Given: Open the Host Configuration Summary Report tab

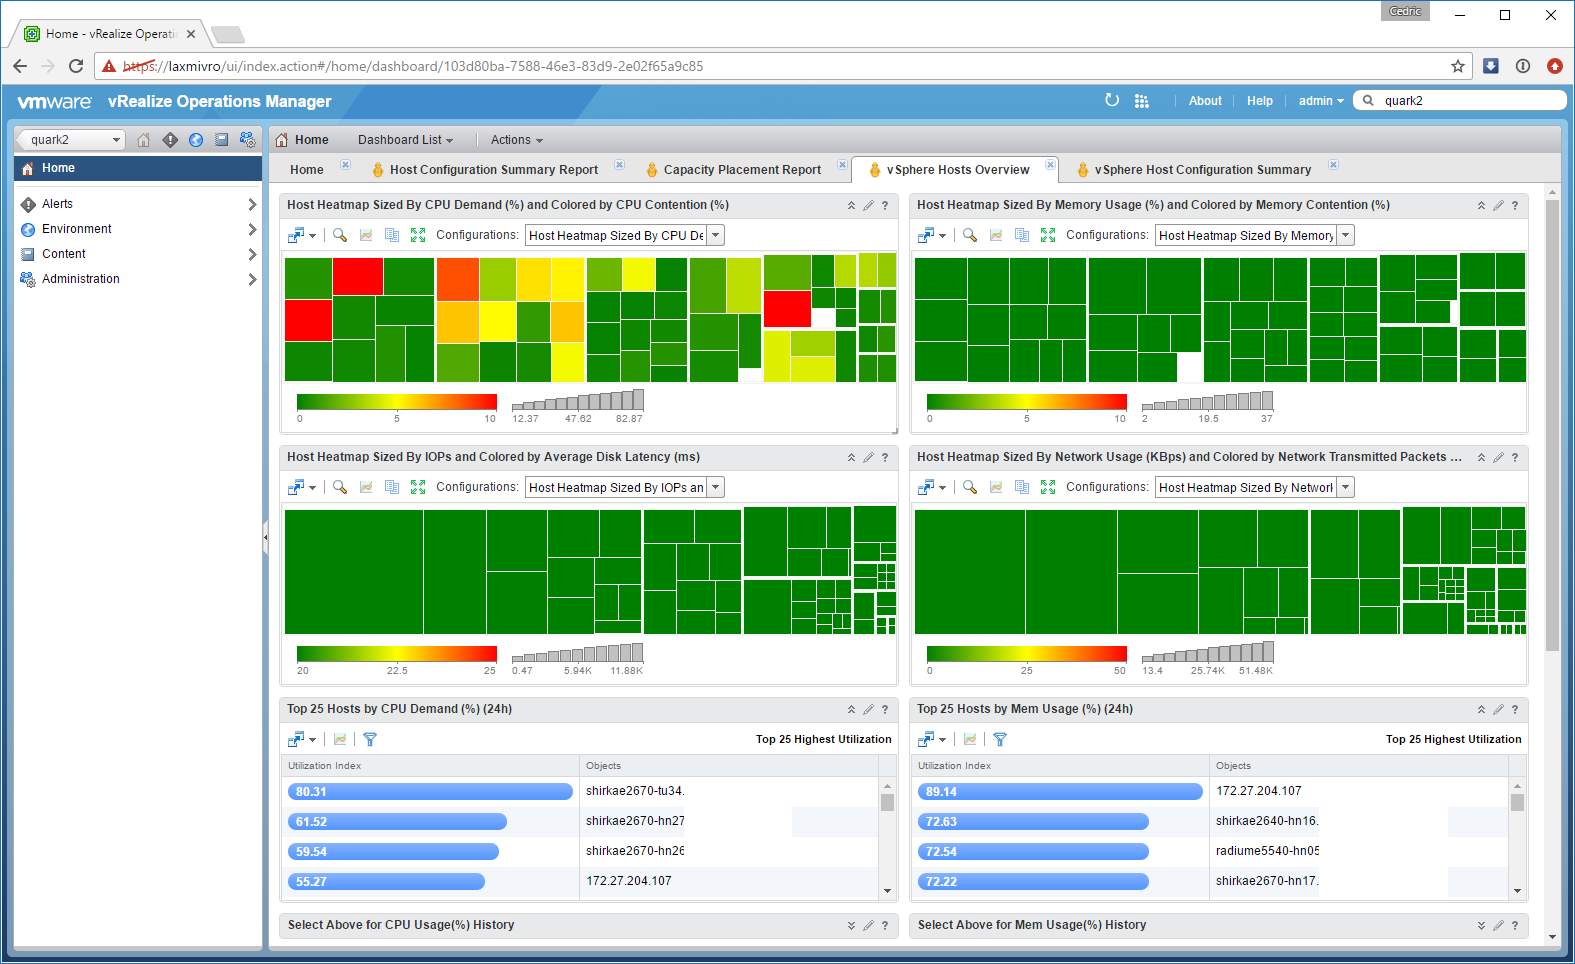Looking at the screenshot, I should [x=493, y=170].
